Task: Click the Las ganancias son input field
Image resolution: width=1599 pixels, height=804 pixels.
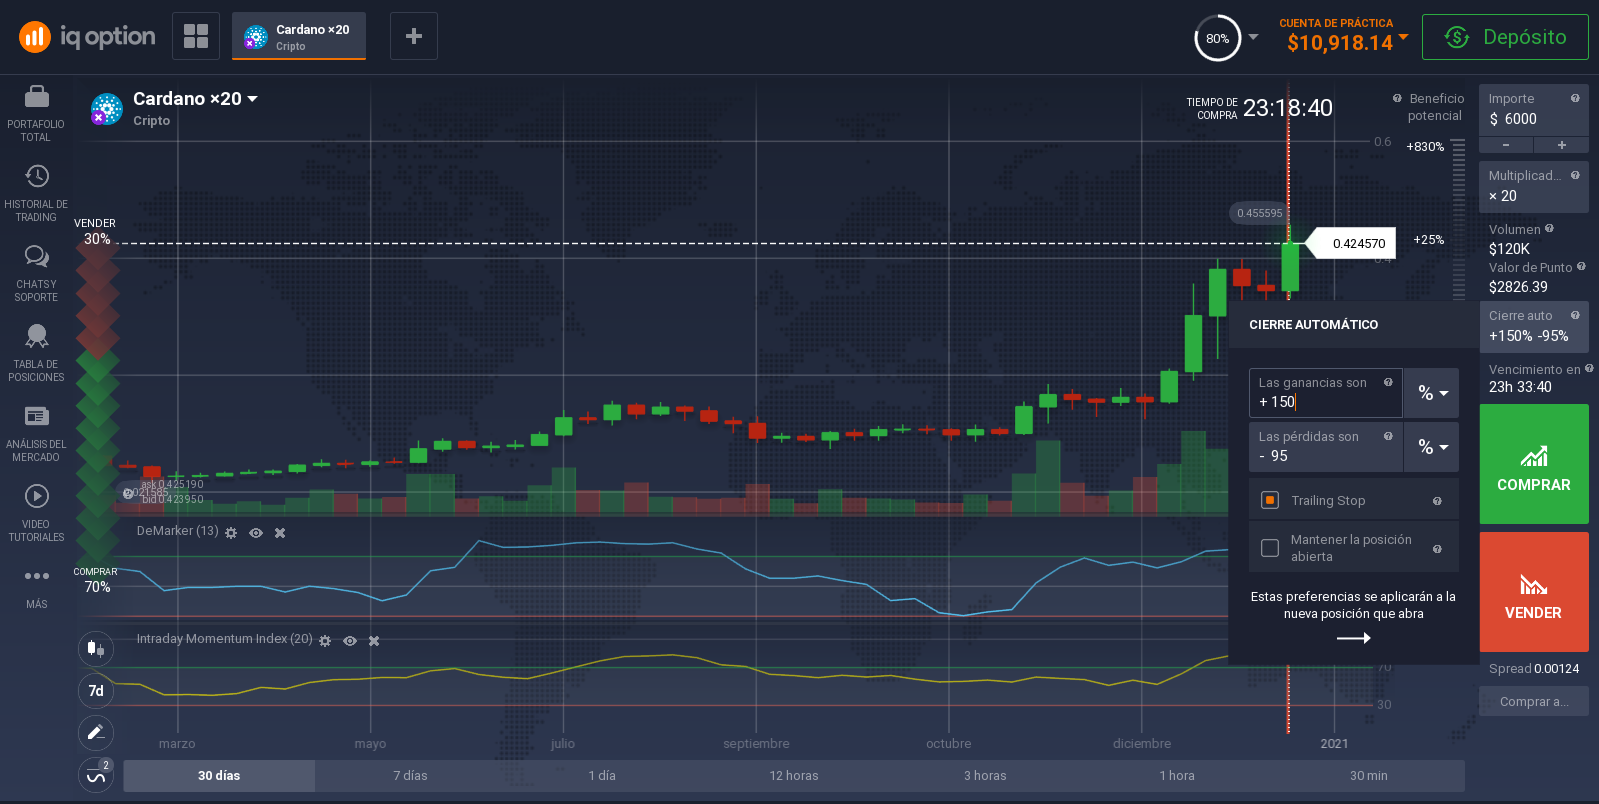Action: (1325, 393)
